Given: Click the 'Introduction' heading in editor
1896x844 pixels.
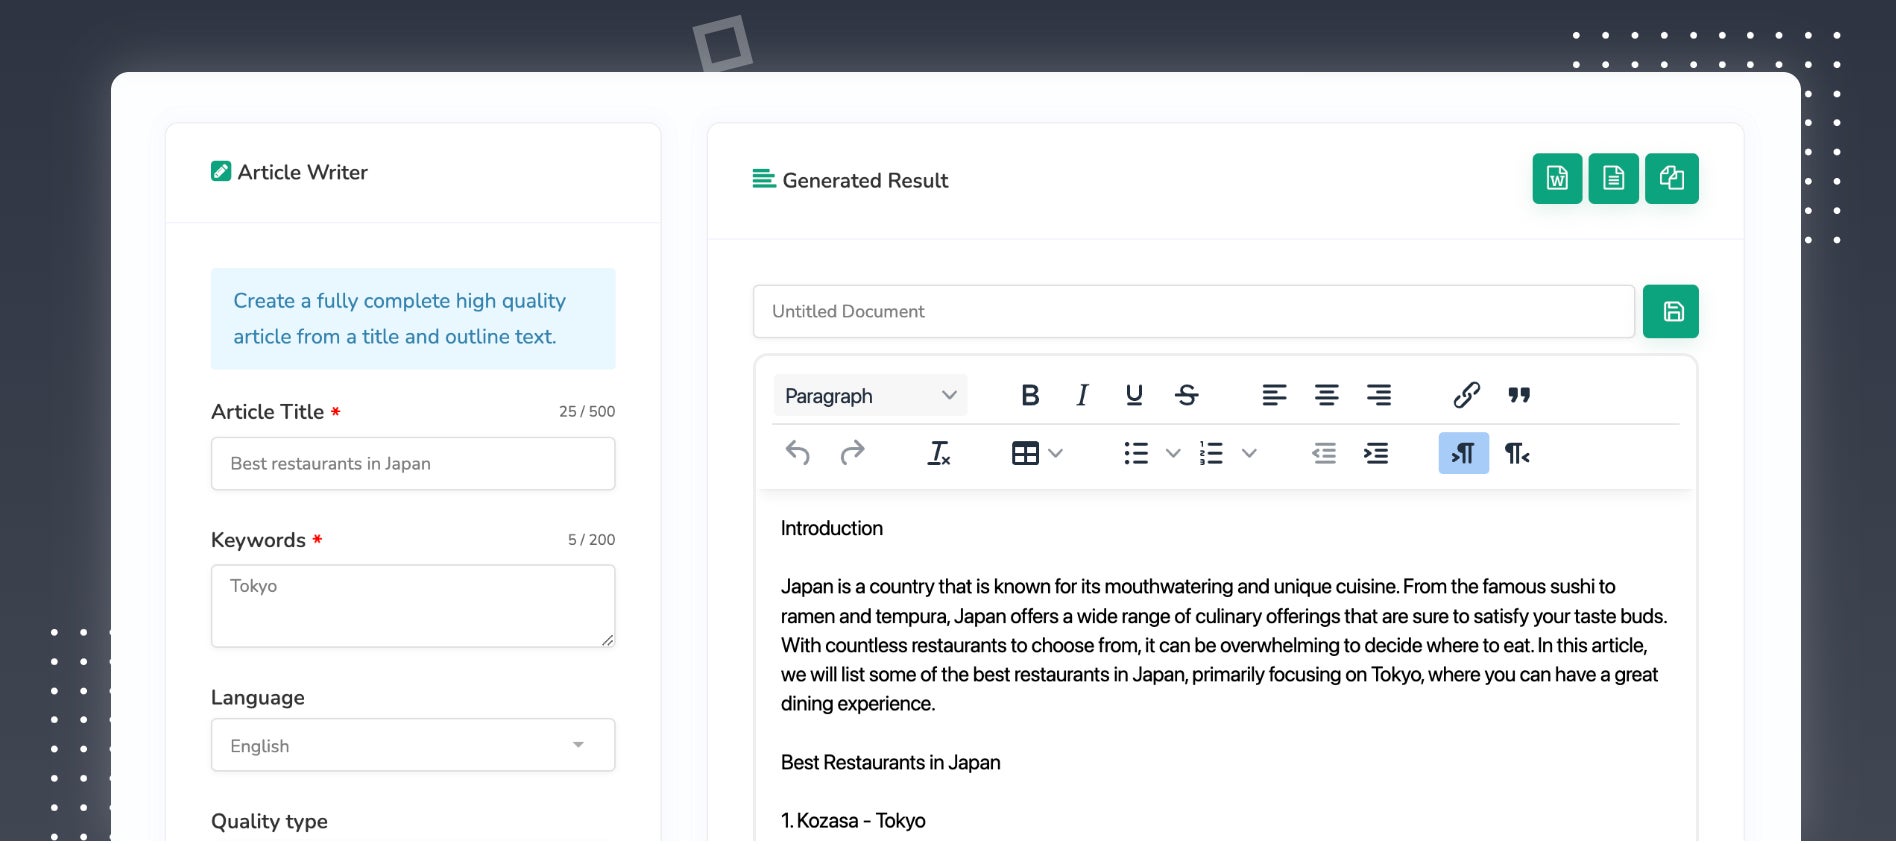Looking at the screenshot, I should (x=832, y=528).
